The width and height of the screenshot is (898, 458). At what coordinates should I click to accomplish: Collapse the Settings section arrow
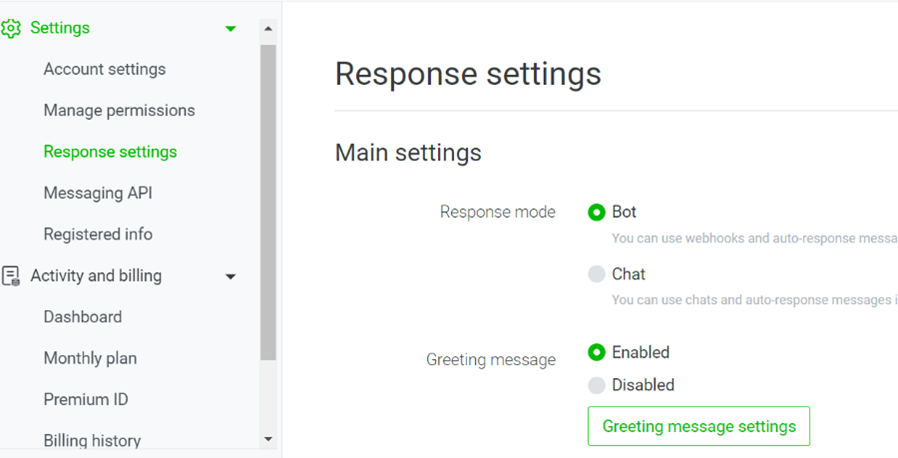[x=231, y=29]
